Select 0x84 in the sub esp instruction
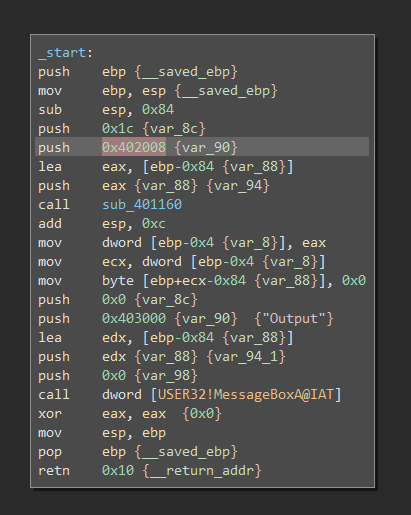This screenshot has width=411, height=515. (158, 109)
